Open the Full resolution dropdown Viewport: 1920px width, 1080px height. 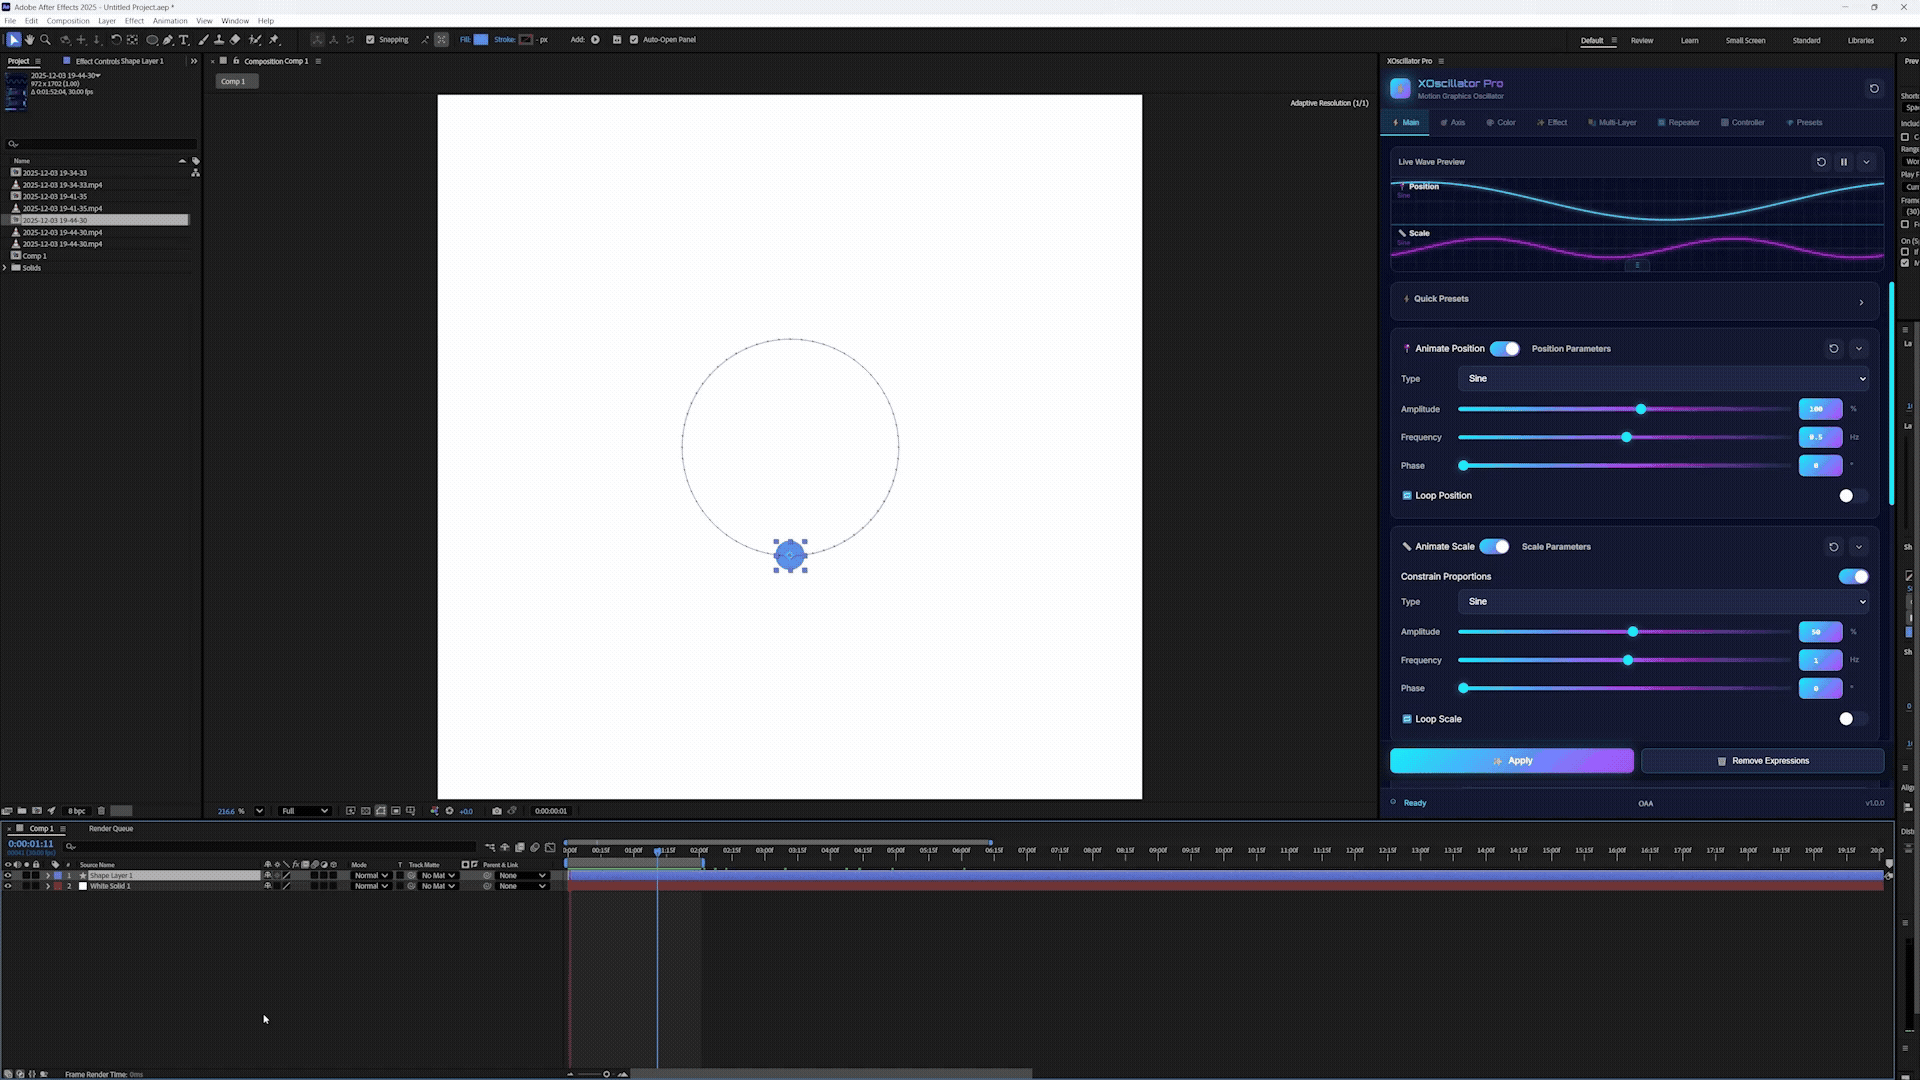[304, 811]
